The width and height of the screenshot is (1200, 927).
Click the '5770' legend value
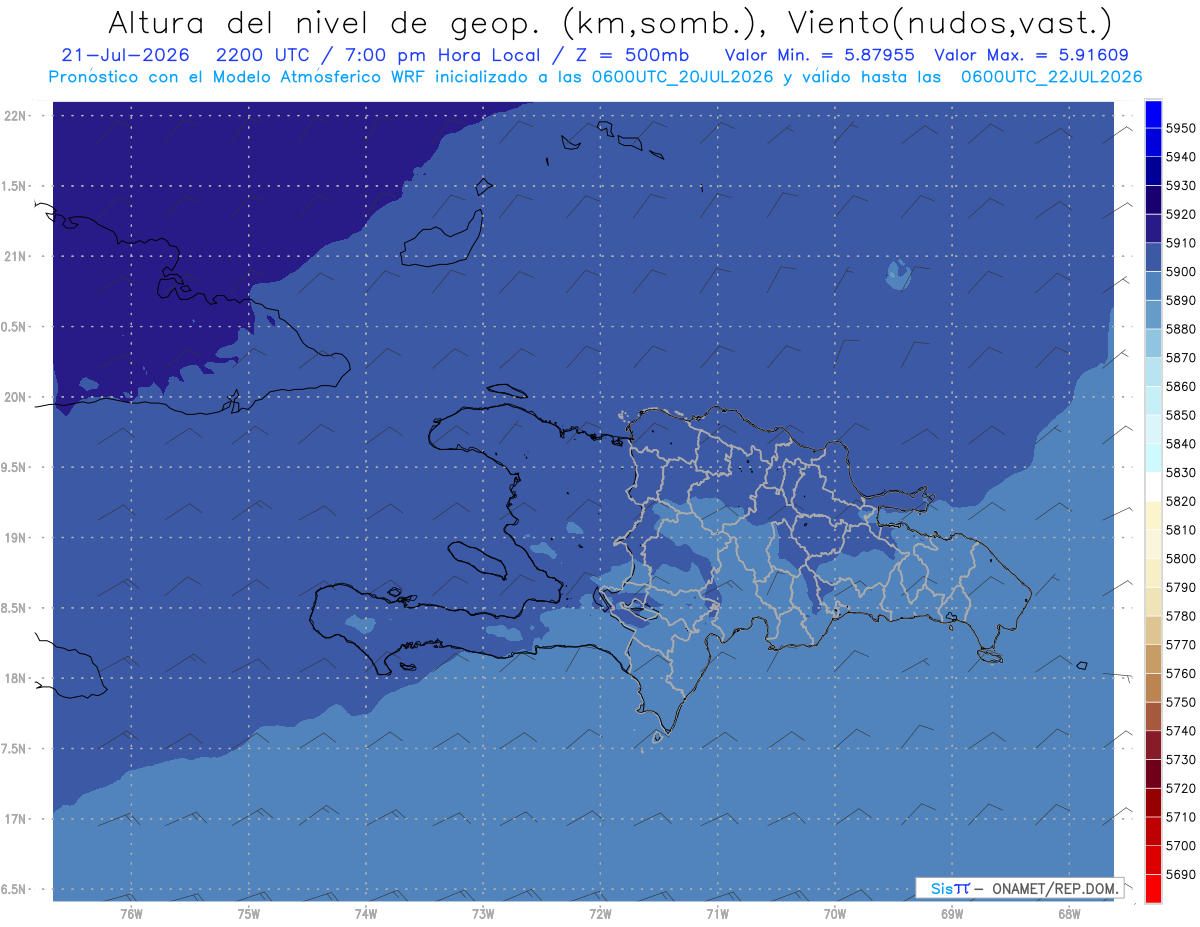tap(1180, 645)
